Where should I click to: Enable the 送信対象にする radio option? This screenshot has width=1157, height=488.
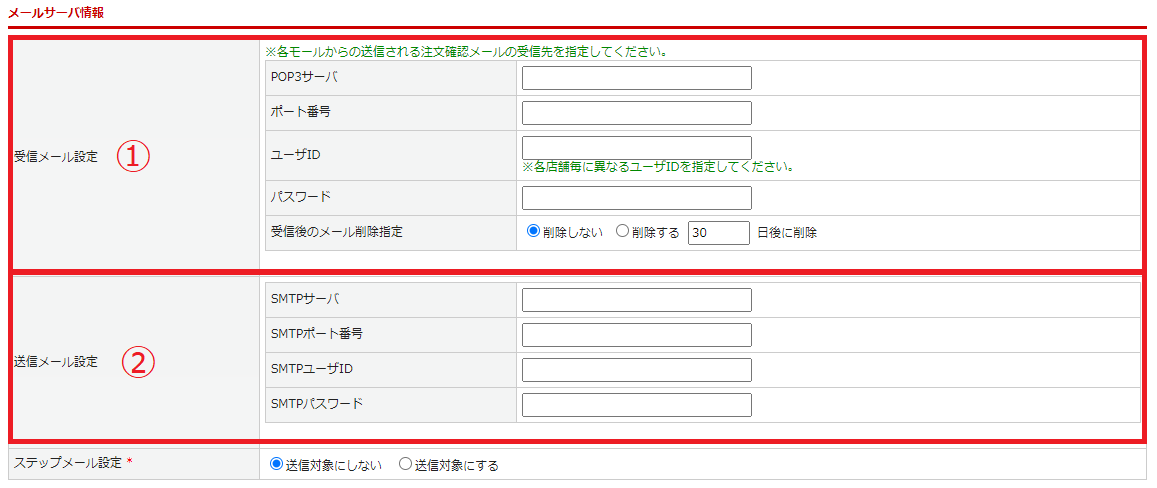(x=405, y=464)
